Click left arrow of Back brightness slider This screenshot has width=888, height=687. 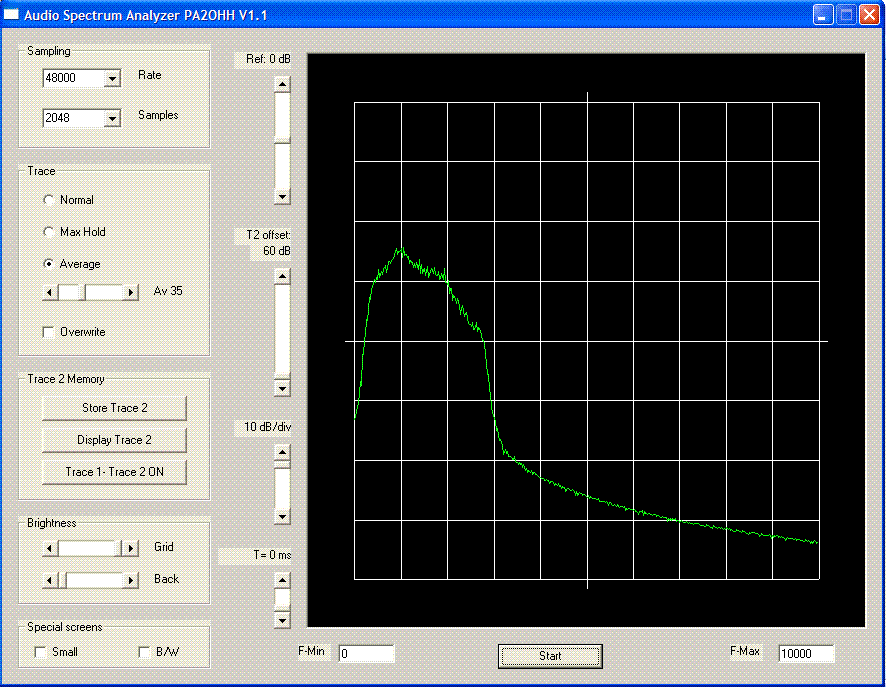(50, 580)
